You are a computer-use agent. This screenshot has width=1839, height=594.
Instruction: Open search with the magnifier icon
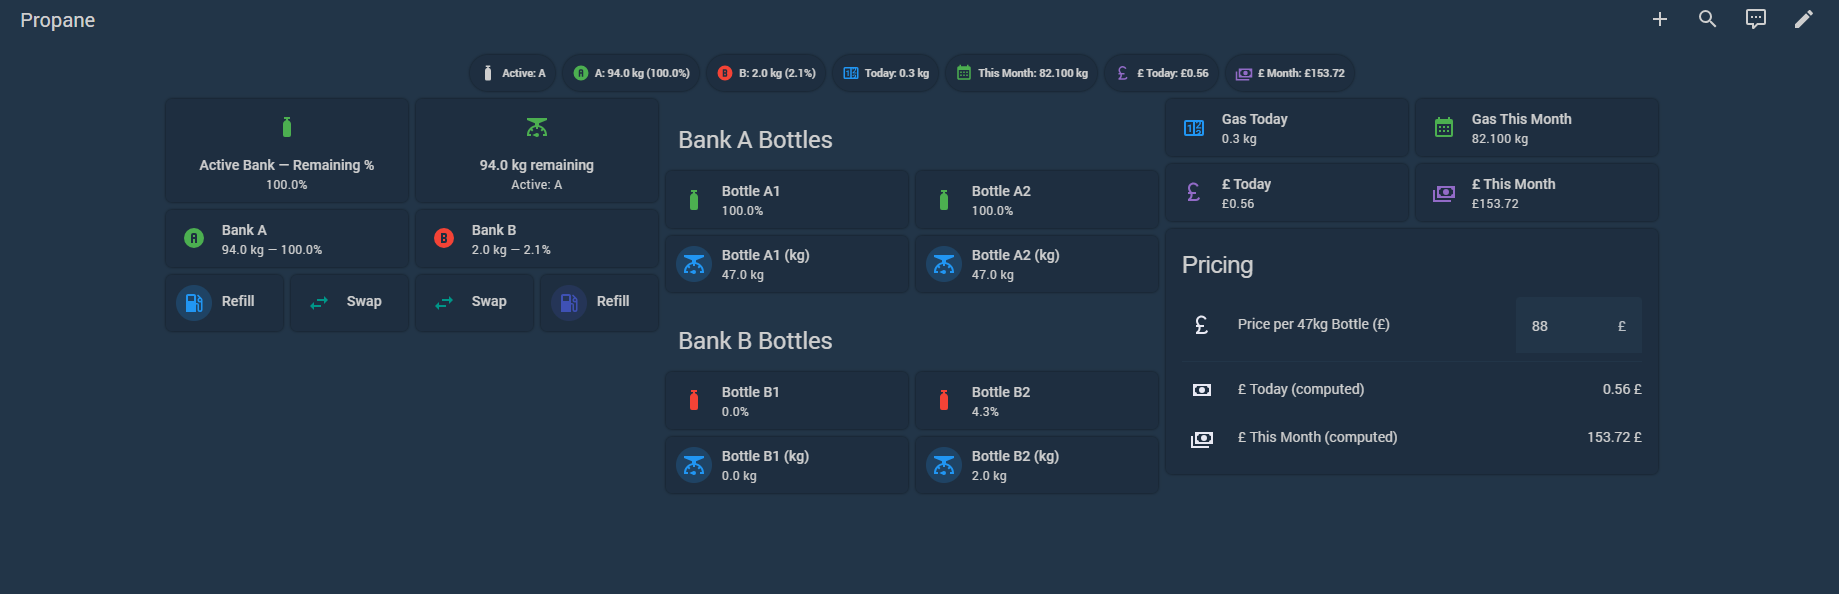click(1707, 19)
